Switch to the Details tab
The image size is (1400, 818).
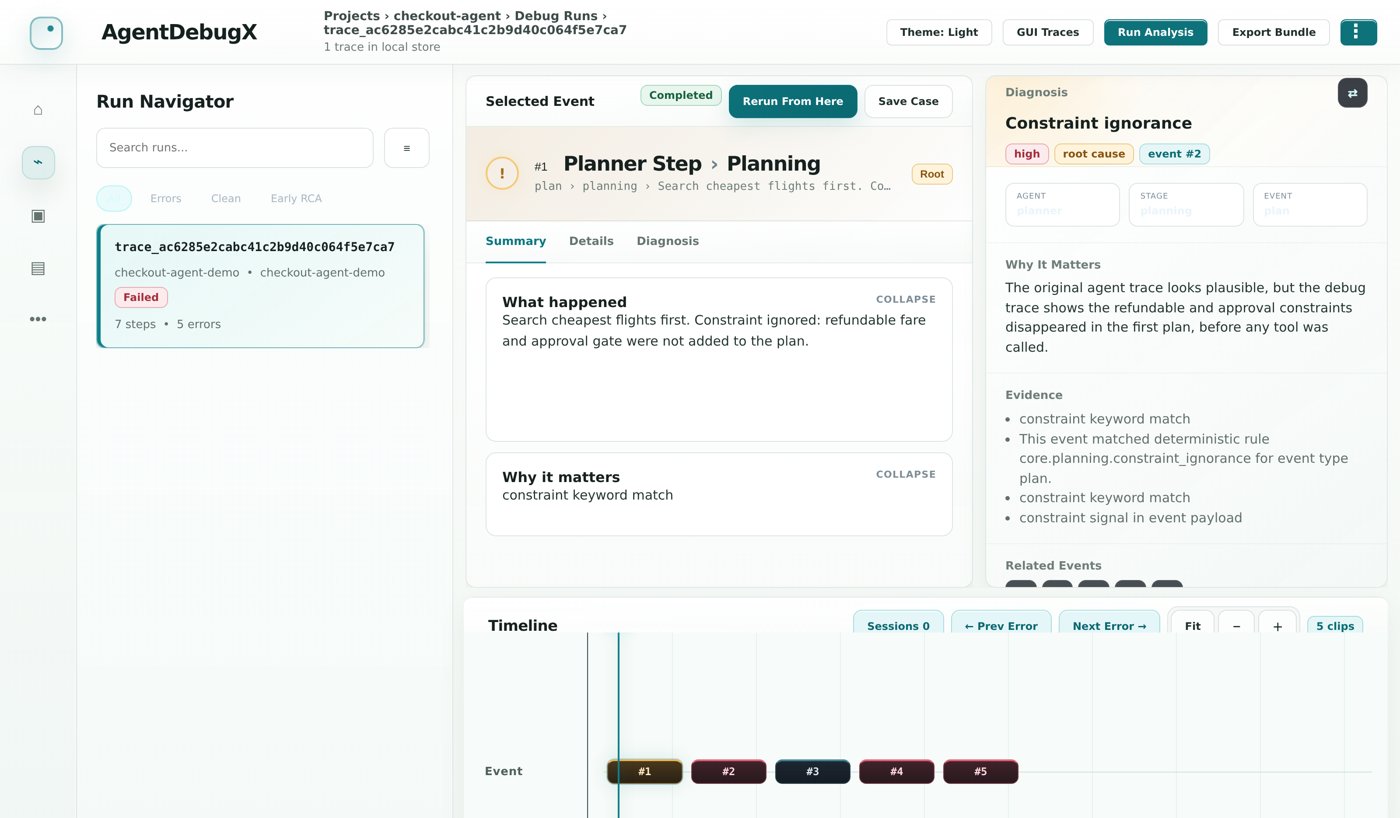[x=591, y=241]
